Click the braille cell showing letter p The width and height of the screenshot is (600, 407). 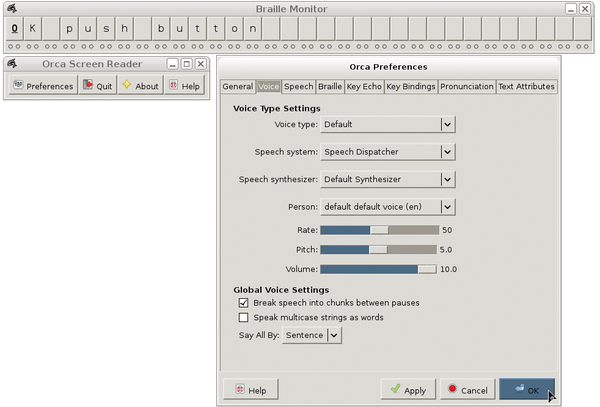tap(69, 29)
